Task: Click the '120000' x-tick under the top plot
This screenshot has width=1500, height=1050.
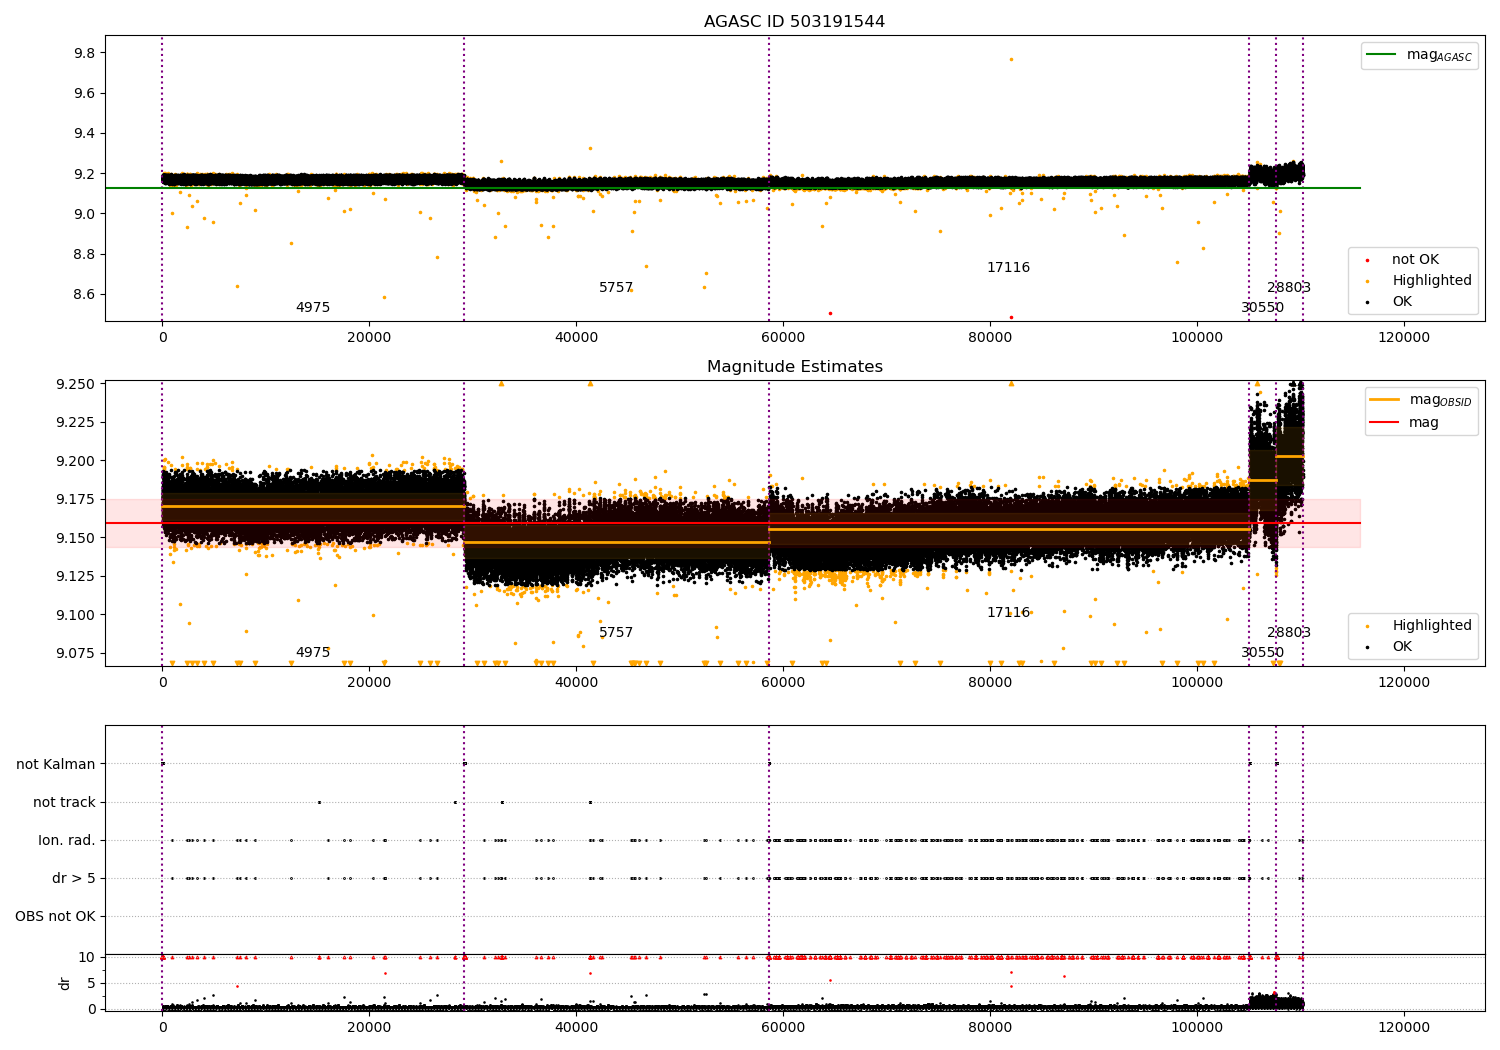Action: [x=1404, y=338]
